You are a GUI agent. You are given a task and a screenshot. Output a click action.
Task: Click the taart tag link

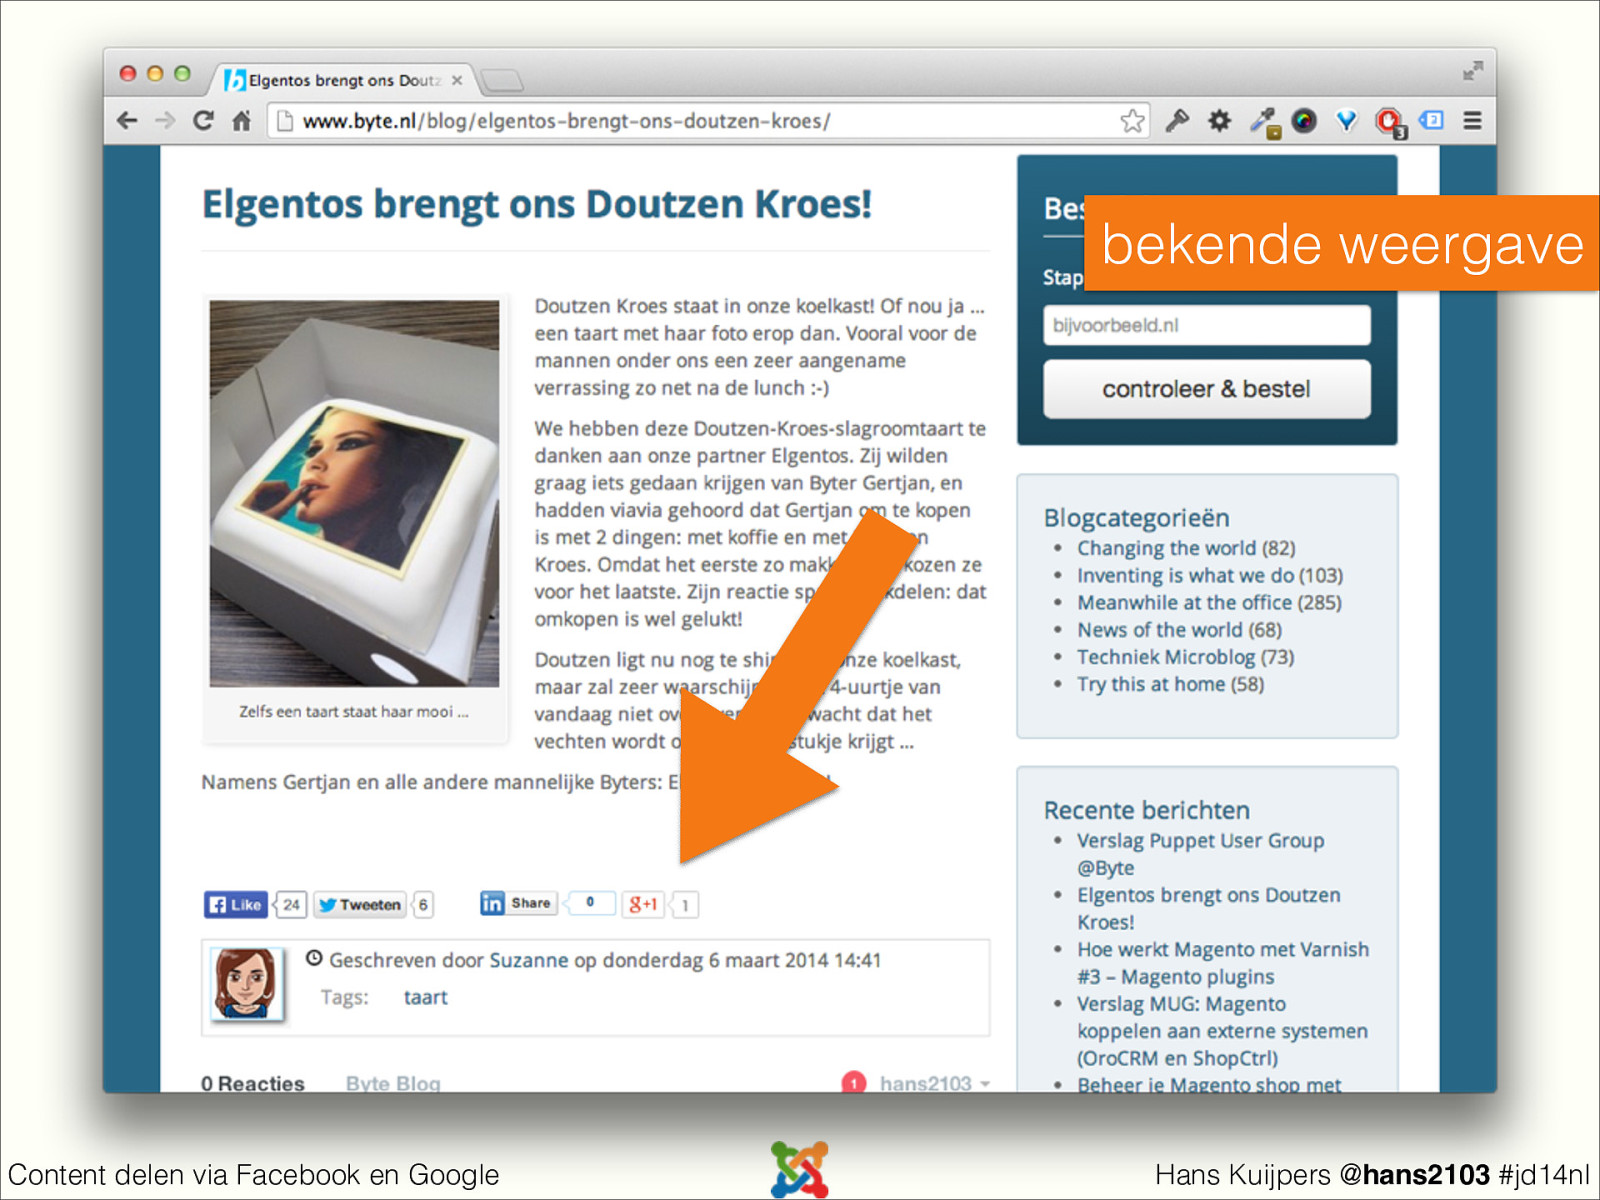(x=425, y=997)
